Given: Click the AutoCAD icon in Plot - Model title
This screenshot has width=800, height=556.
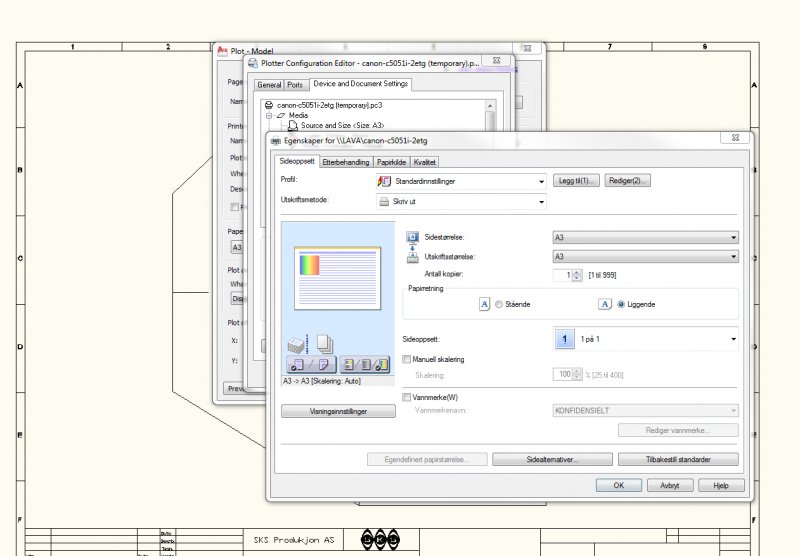Looking at the screenshot, I should pos(222,51).
